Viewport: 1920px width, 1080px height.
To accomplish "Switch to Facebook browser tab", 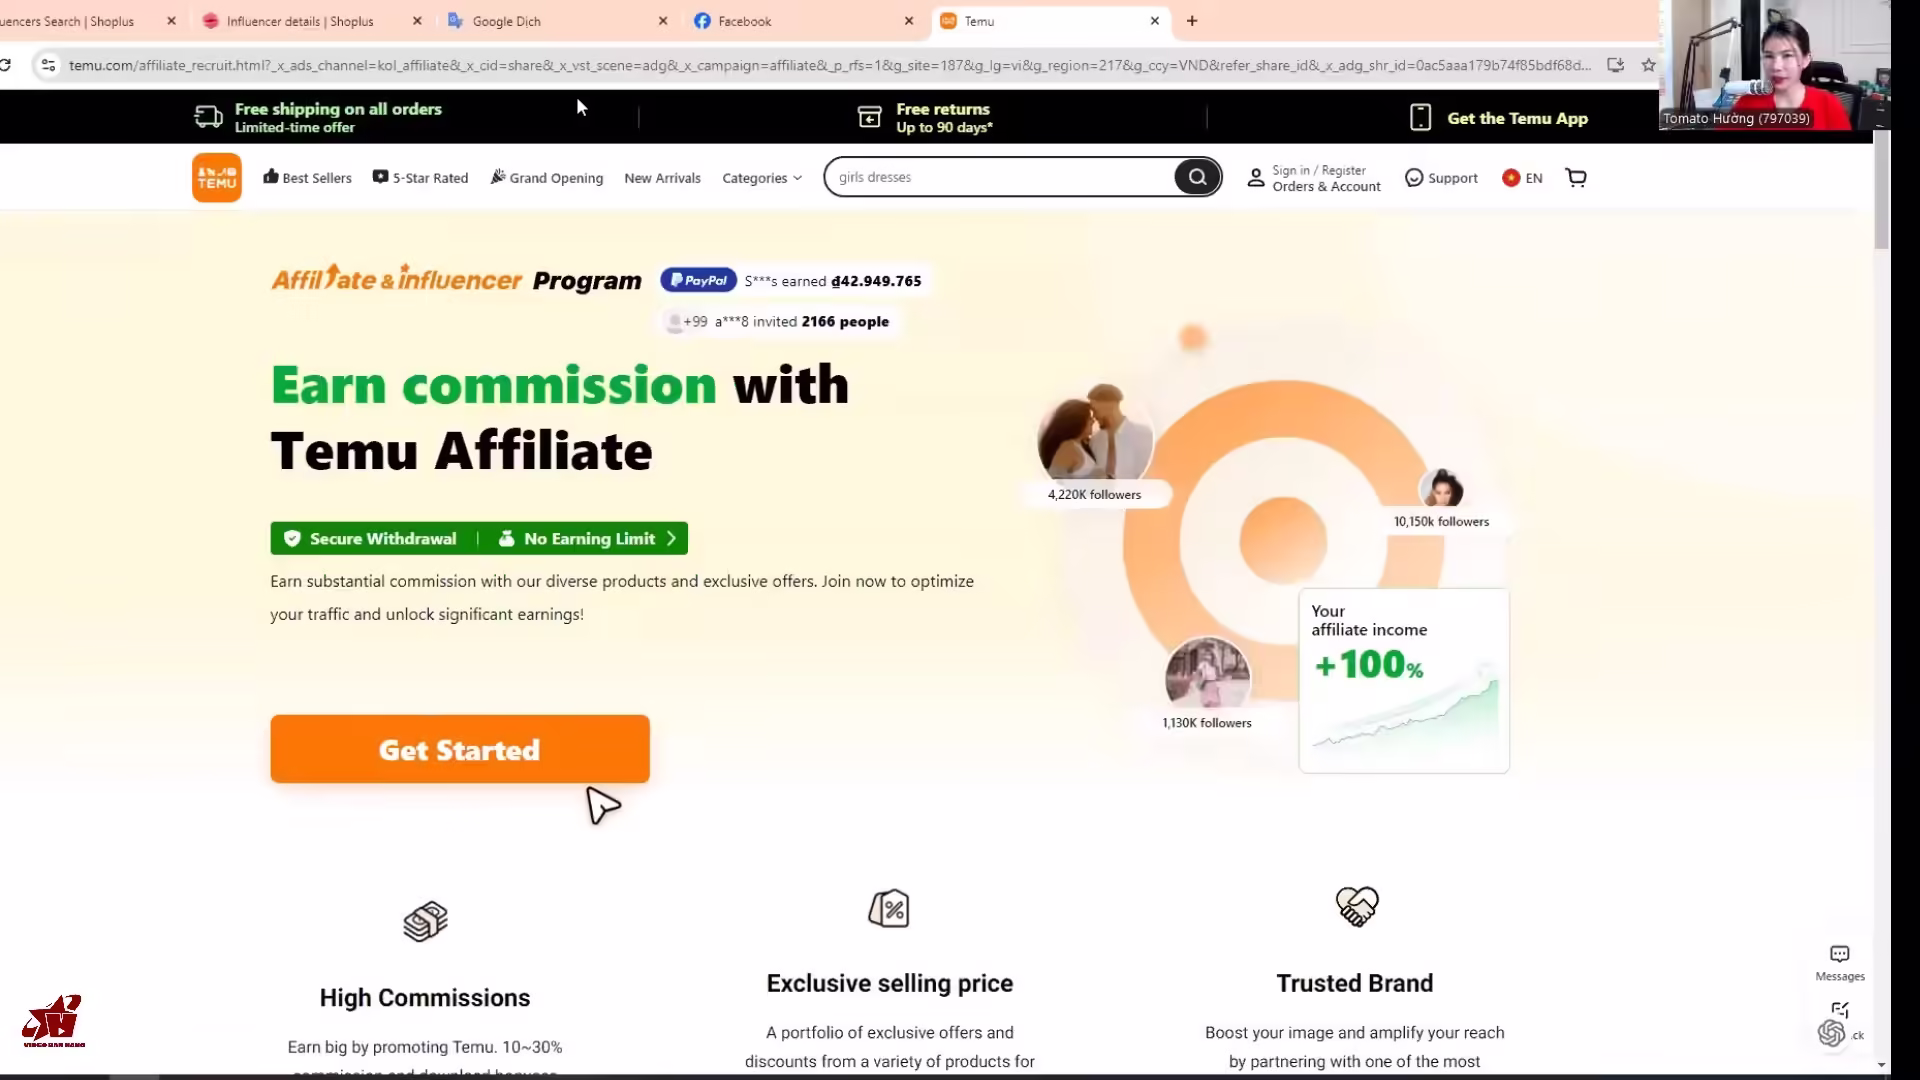I will coord(744,21).
